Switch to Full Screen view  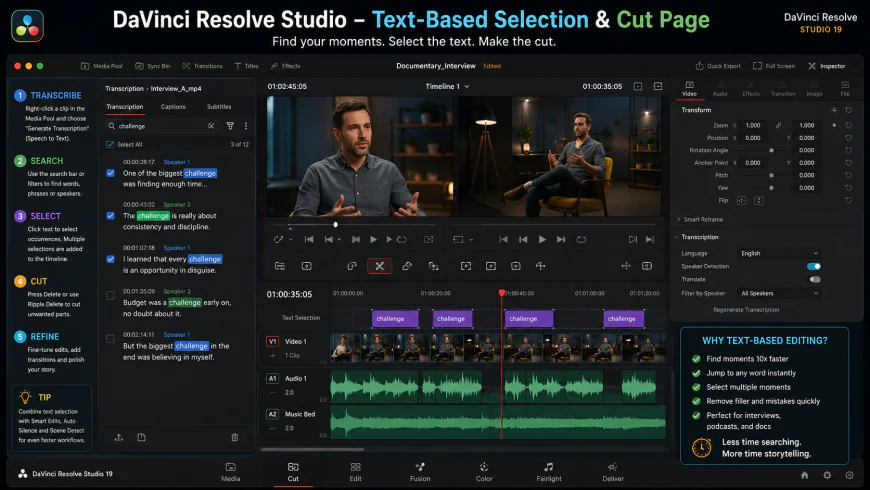tap(773, 66)
